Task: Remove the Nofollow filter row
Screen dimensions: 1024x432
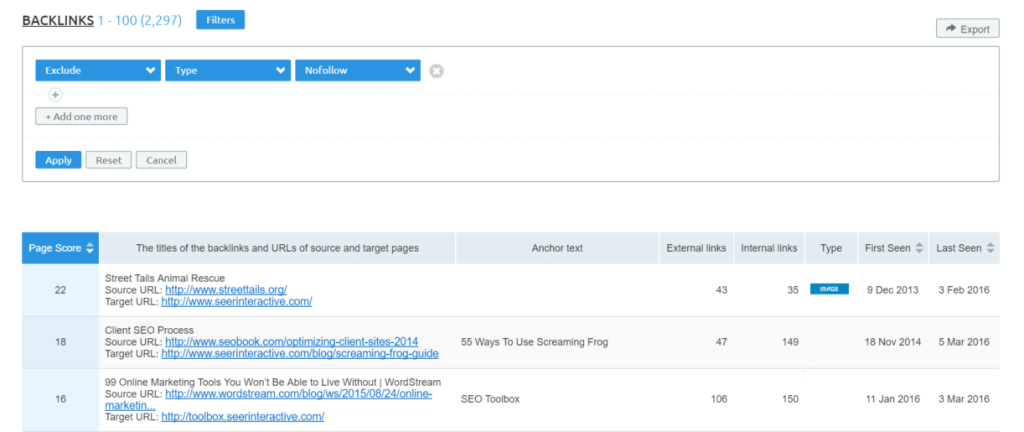Action: (x=436, y=71)
